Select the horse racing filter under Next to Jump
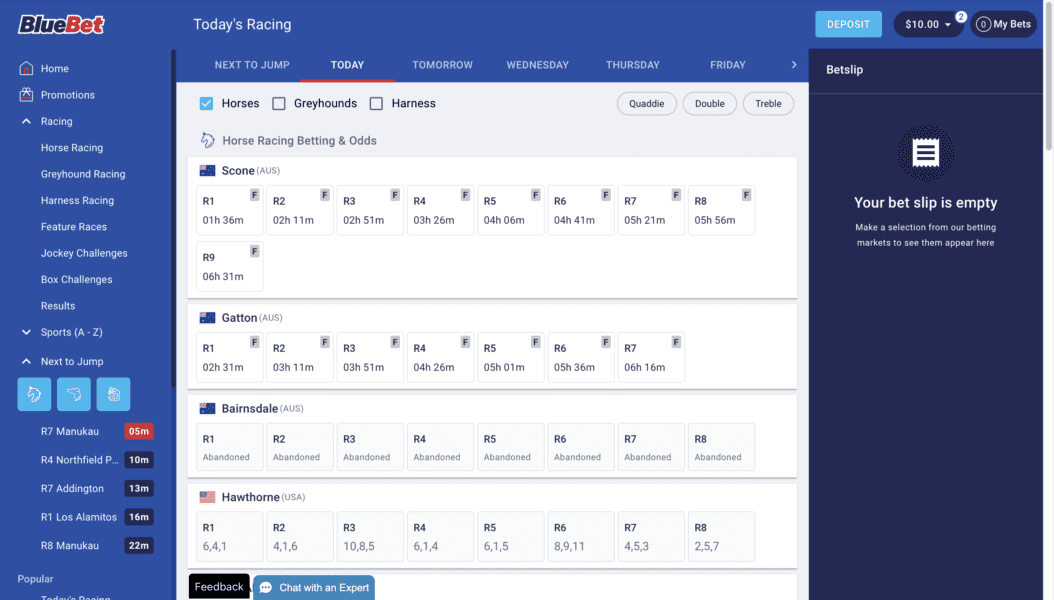This screenshot has height=600, width=1054. [x=34, y=394]
